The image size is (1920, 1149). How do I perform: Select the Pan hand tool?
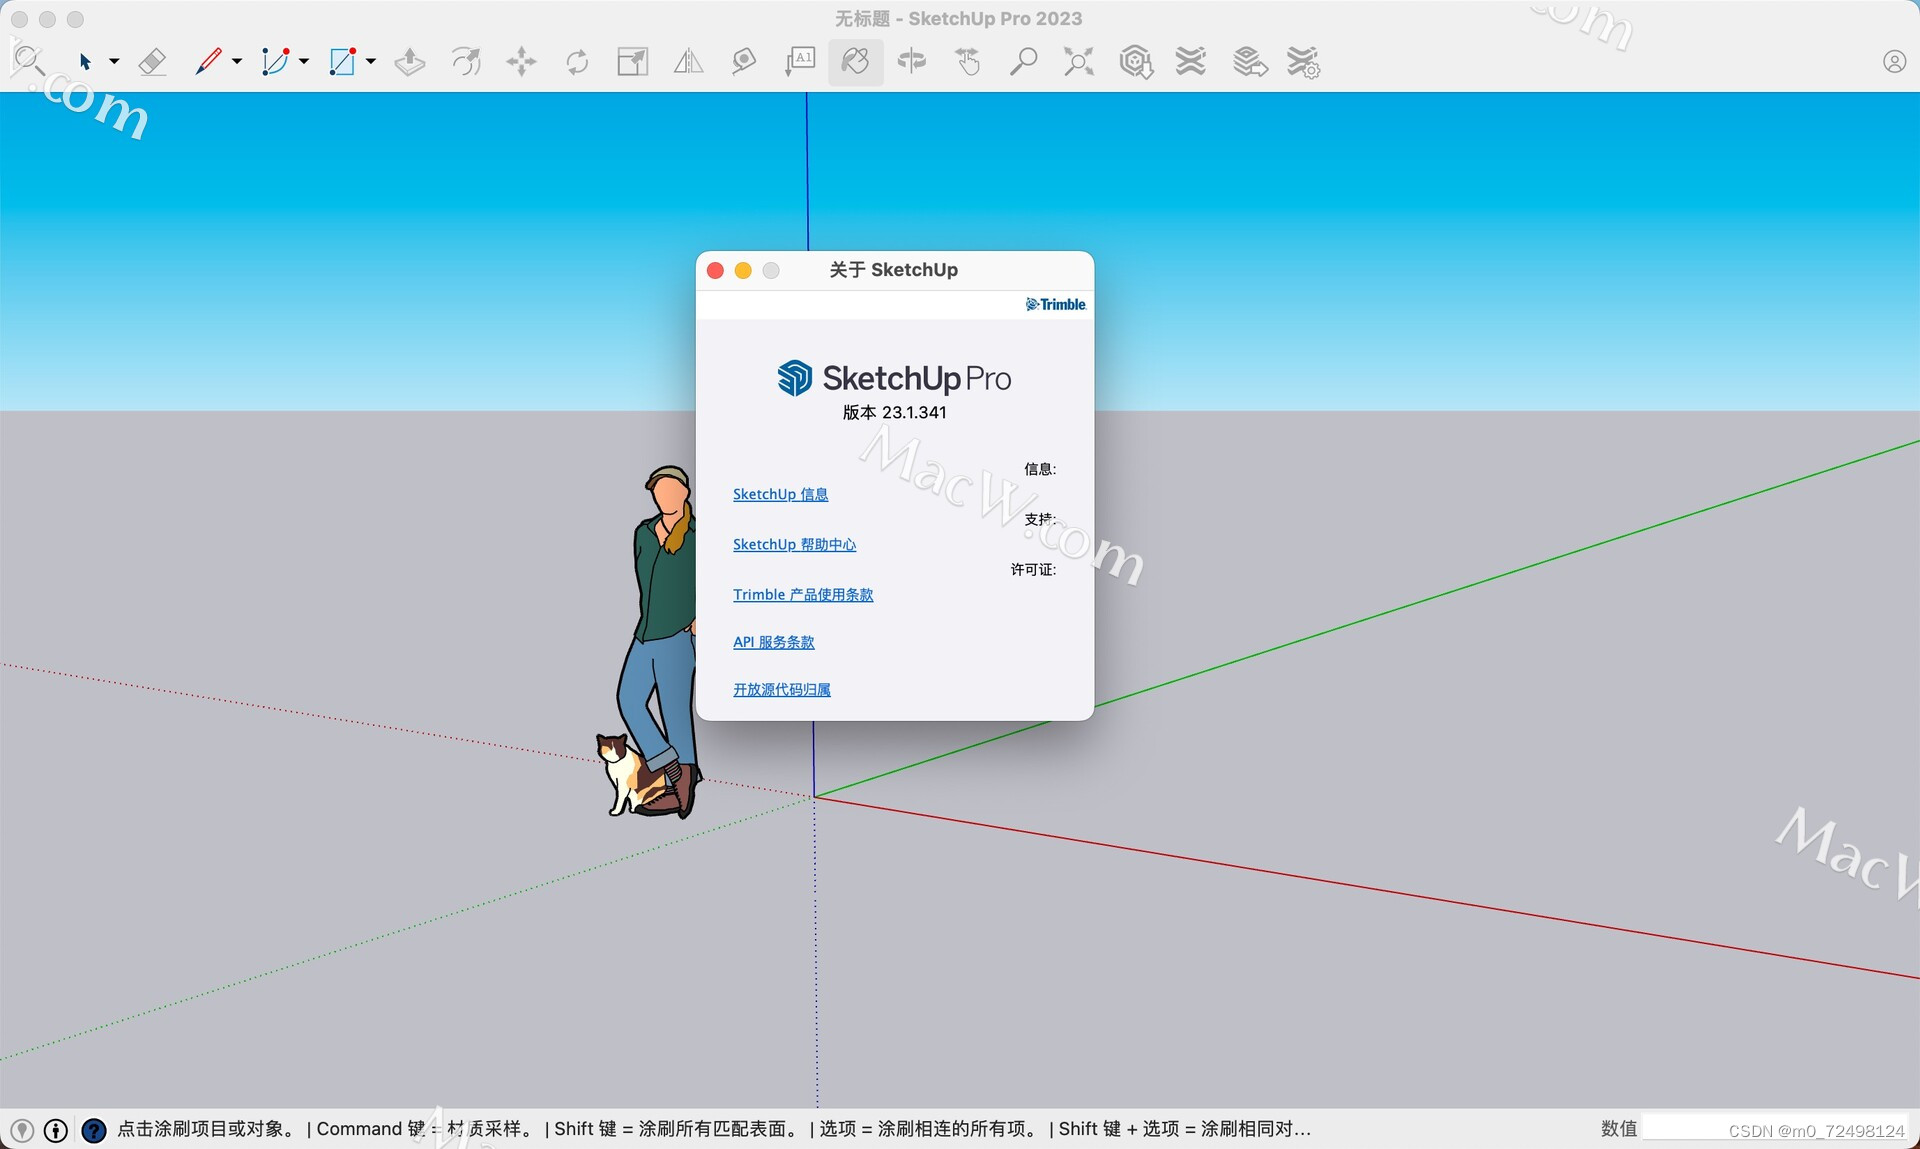(x=968, y=62)
